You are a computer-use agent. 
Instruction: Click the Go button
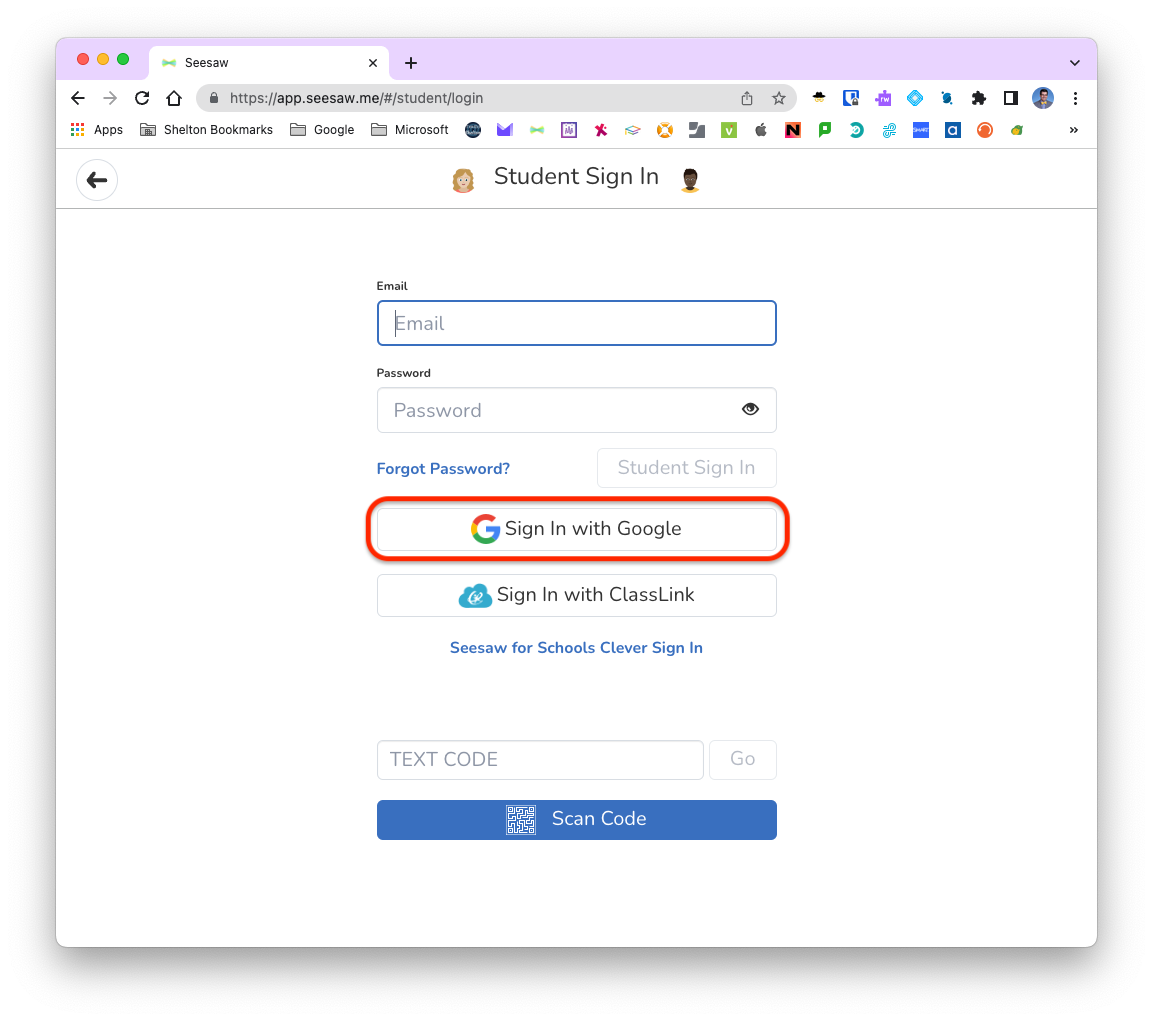click(743, 759)
